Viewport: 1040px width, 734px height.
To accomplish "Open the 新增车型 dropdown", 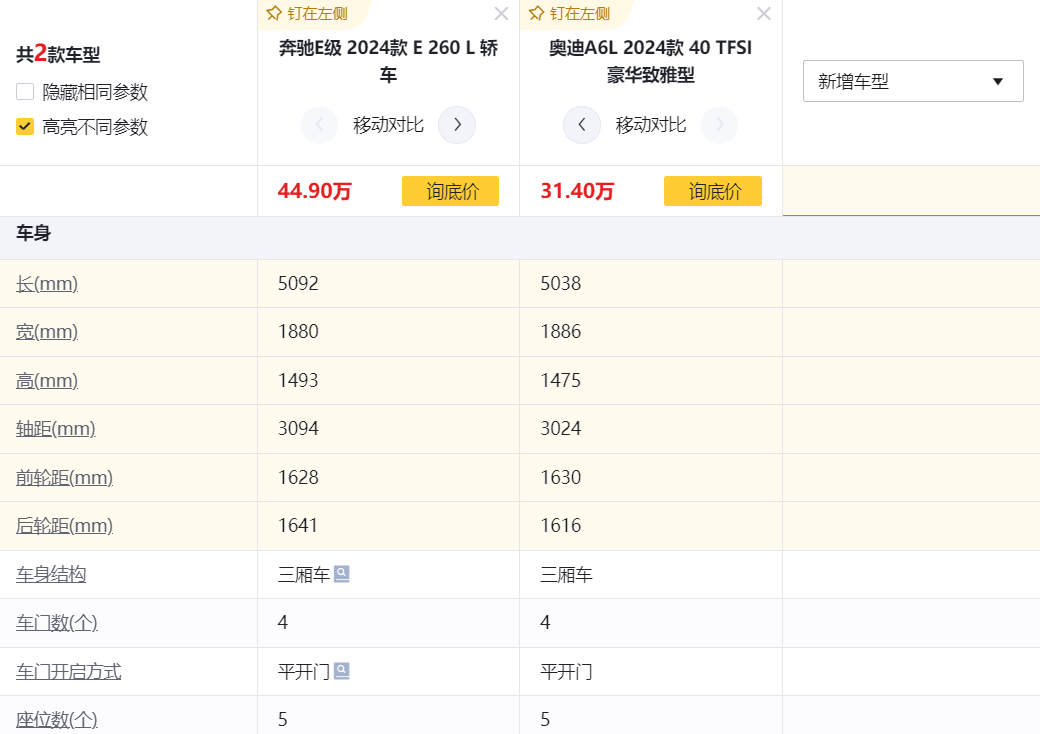I will tap(913, 81).
